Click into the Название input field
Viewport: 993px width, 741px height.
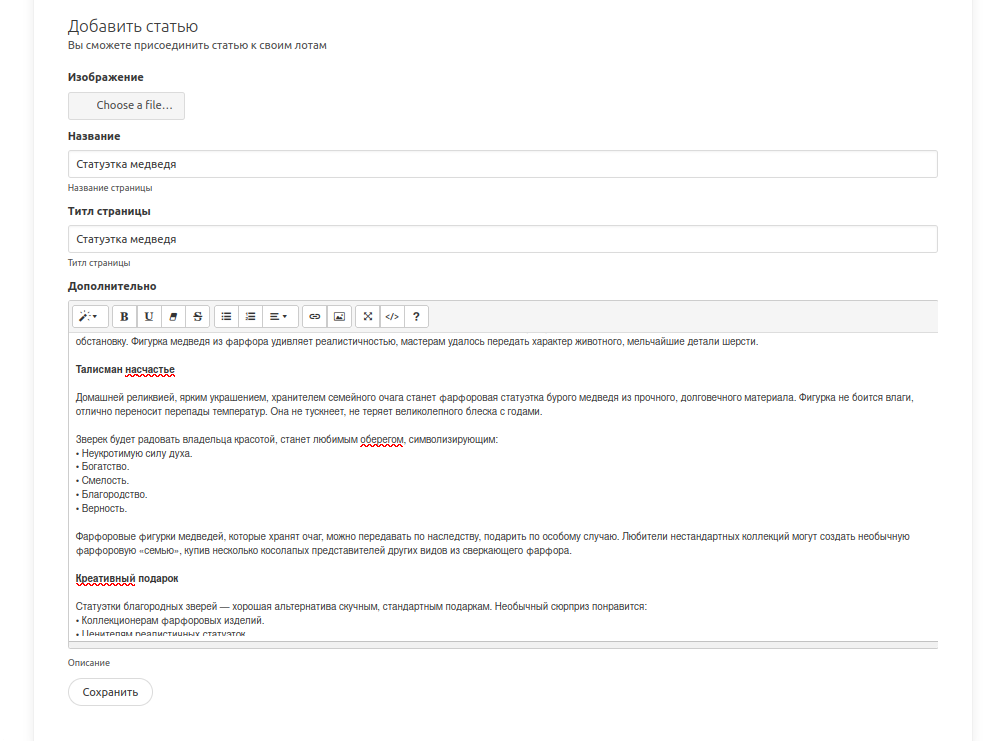(502, 164)
